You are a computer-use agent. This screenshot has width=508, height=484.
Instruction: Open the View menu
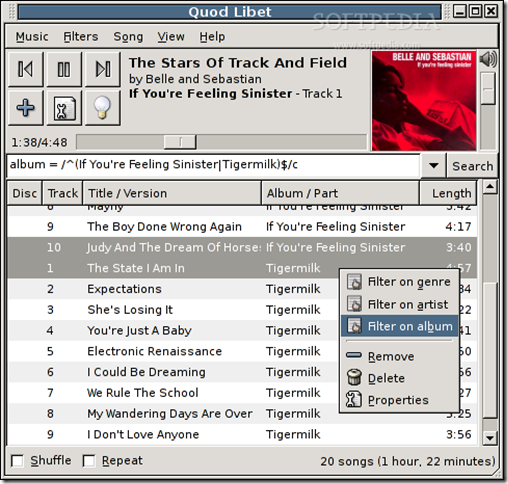[x=171, y=36]
